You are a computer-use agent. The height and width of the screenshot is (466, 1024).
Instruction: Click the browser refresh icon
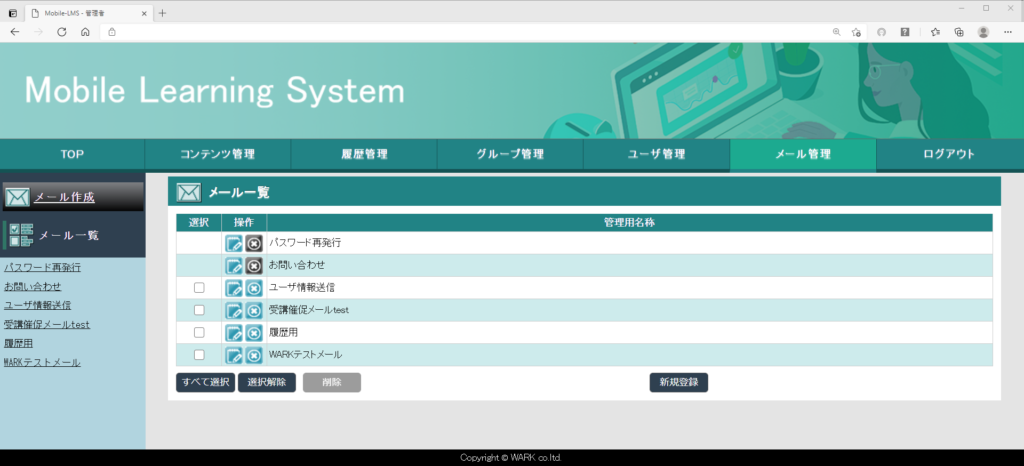point(62,32)
